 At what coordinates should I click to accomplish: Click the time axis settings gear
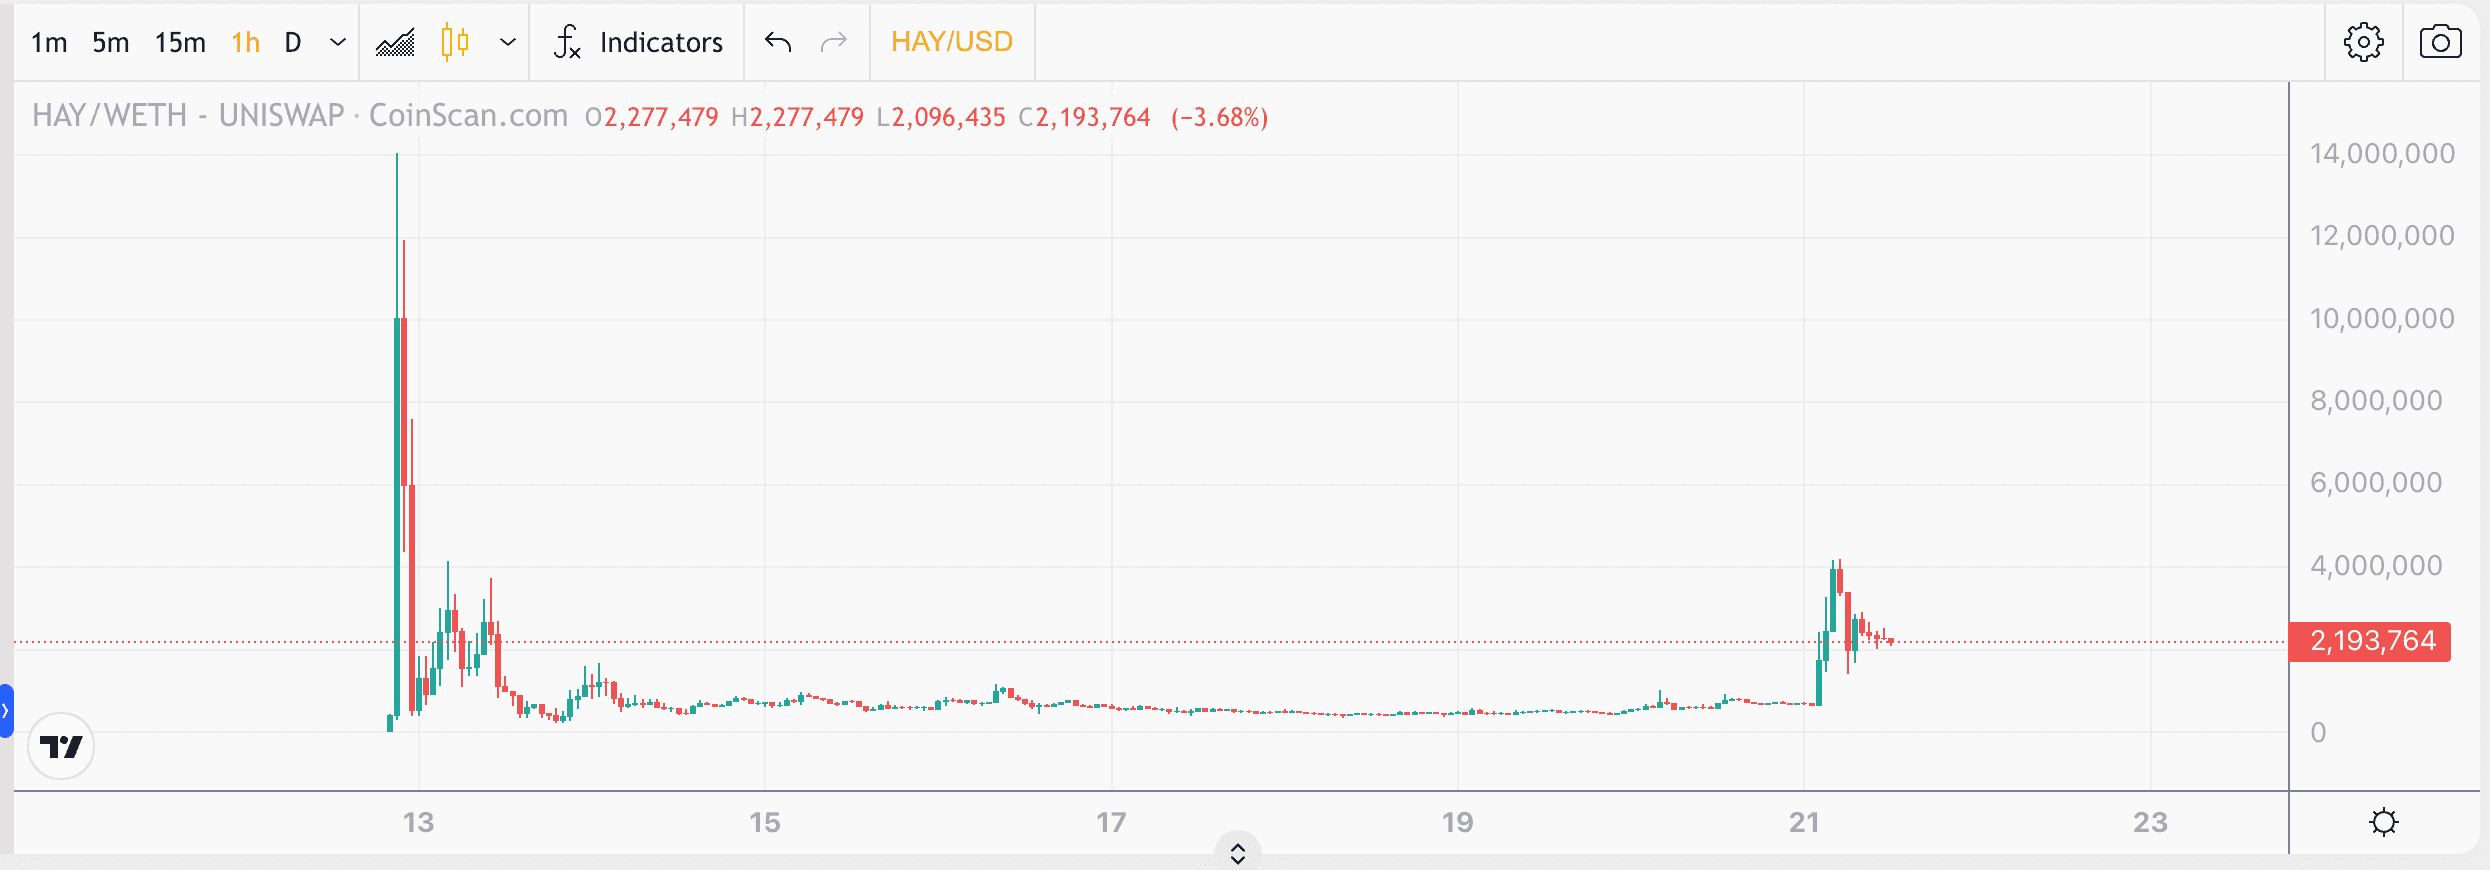[2384, 822]
